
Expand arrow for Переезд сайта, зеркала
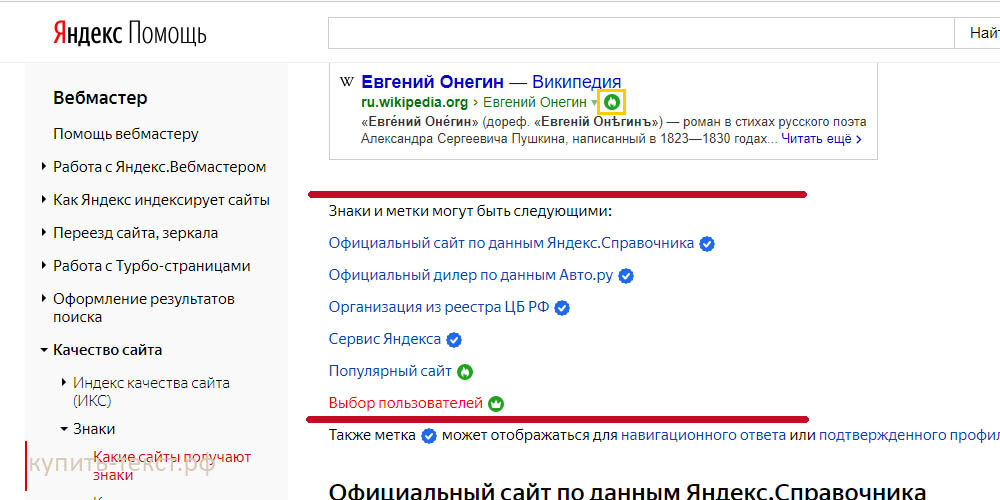click(x=43, y=233)
